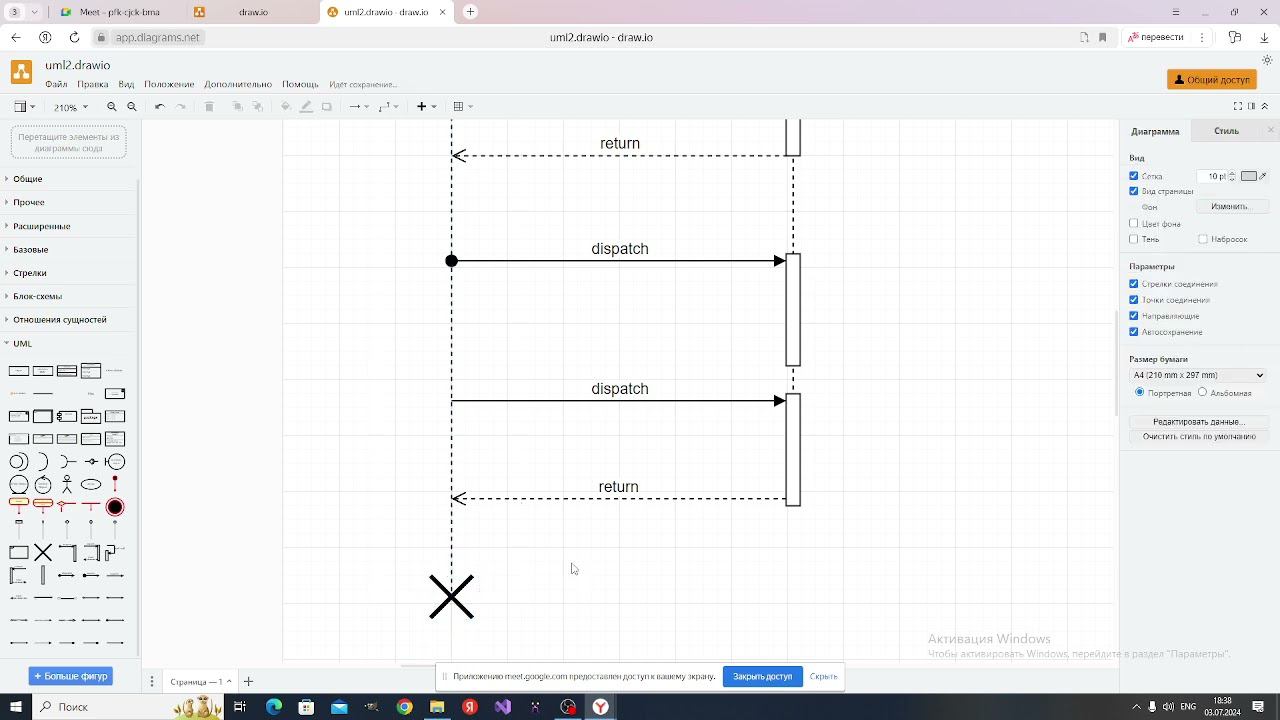Click the line color pencil icon
Image resolution: width=1280 pixels, height=720 pixels.
[x=306, y=107]
